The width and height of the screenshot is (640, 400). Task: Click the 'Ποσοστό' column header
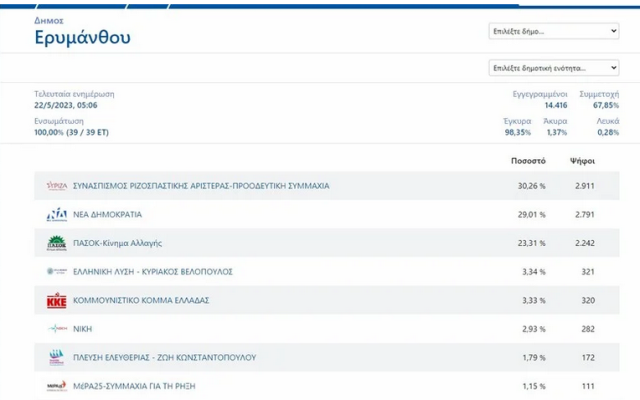click(528, 161)
